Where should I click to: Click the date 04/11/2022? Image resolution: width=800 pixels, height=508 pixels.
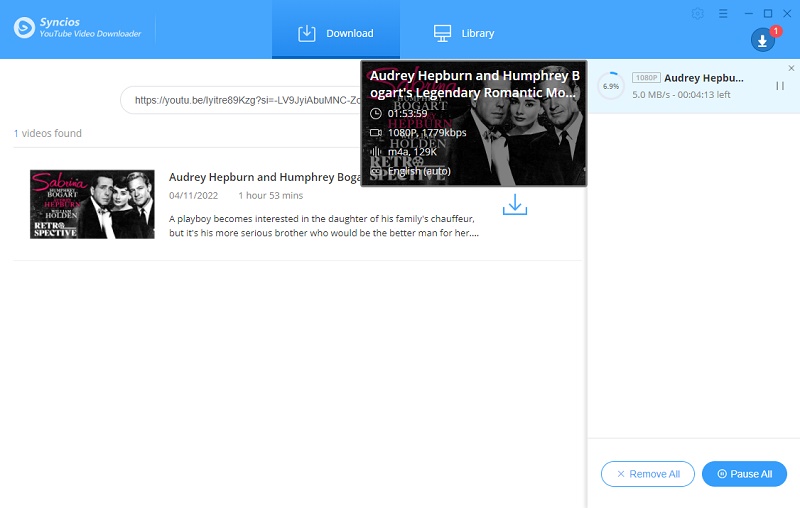[193, 195]
